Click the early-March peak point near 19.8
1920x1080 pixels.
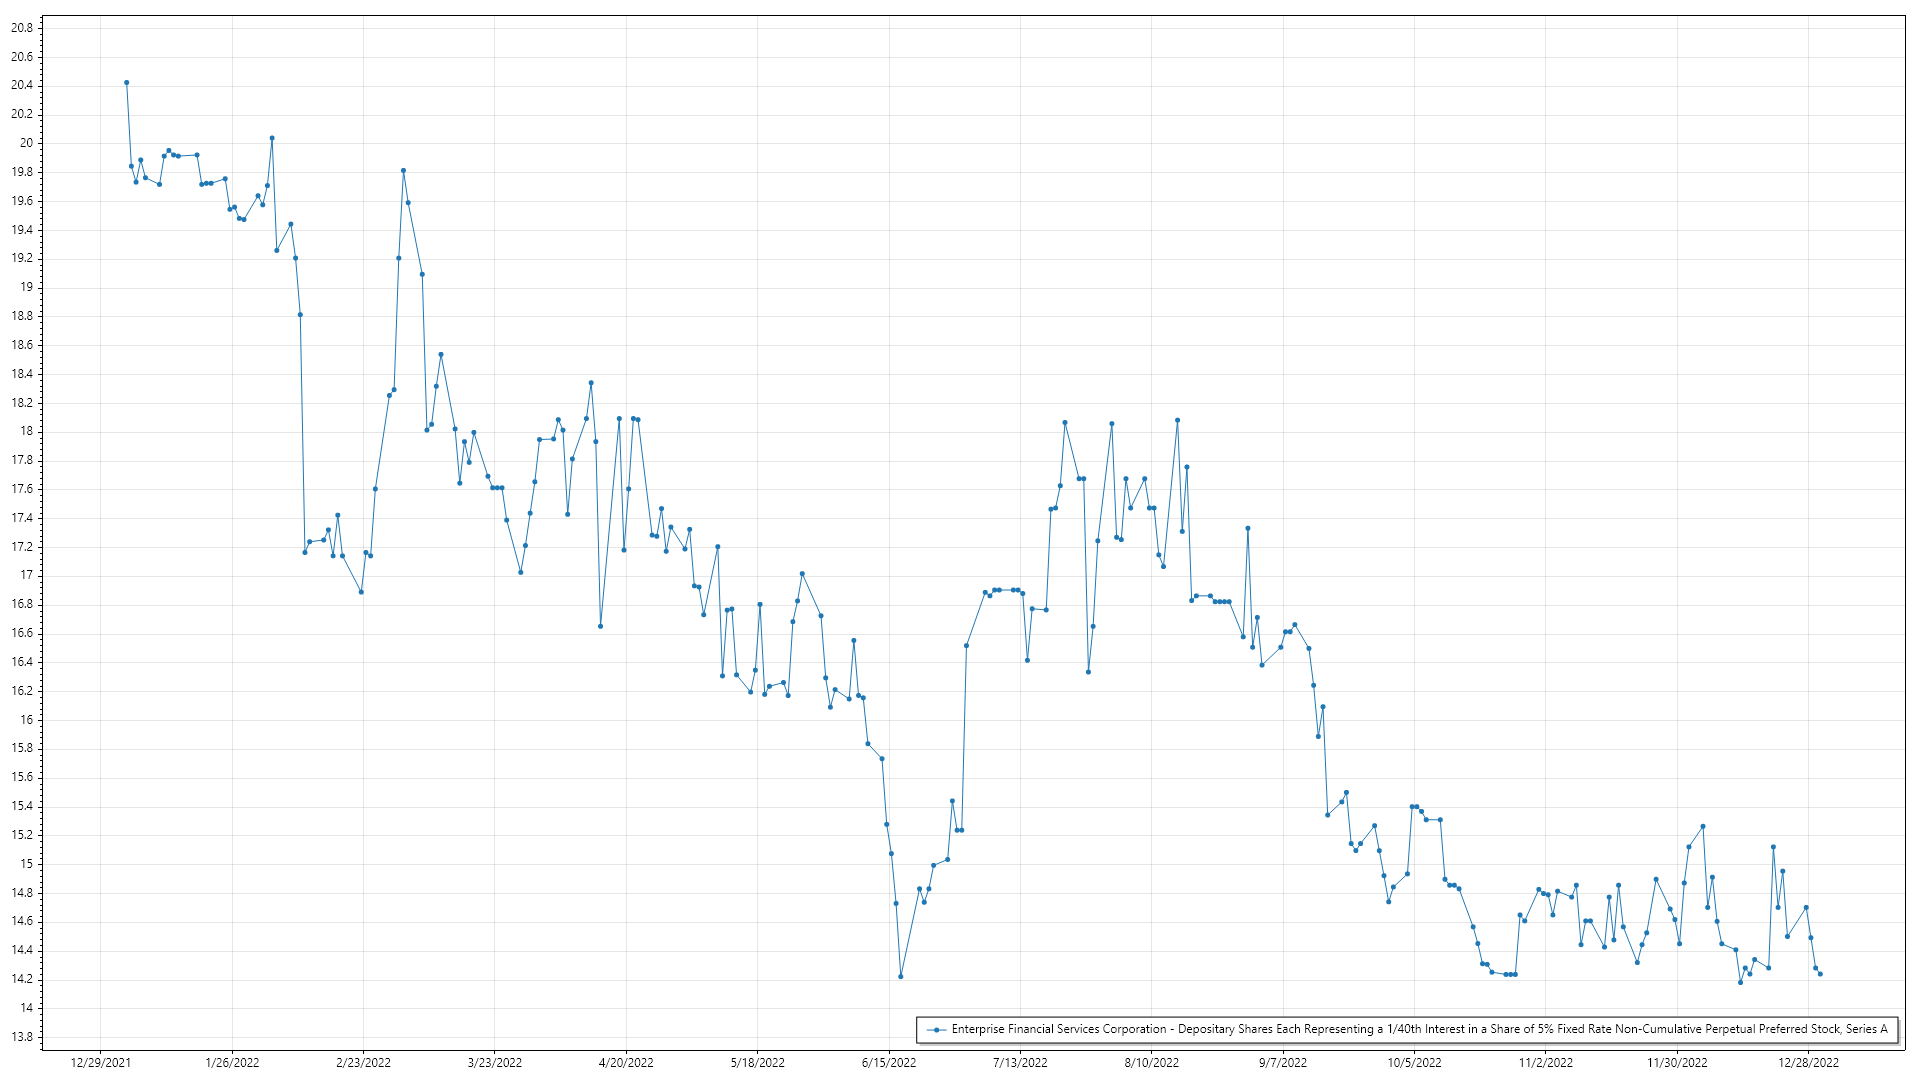(x=403, y=171)
